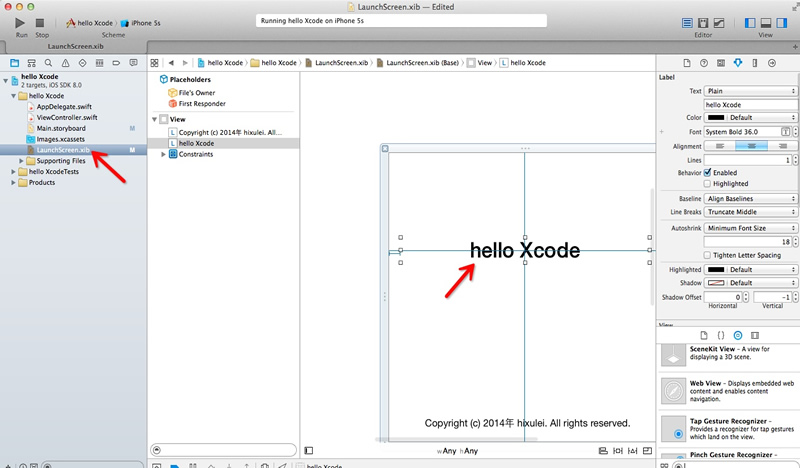Check the Highlighted checkbox
Screen dimensions: 800x468
coord(707,184)
